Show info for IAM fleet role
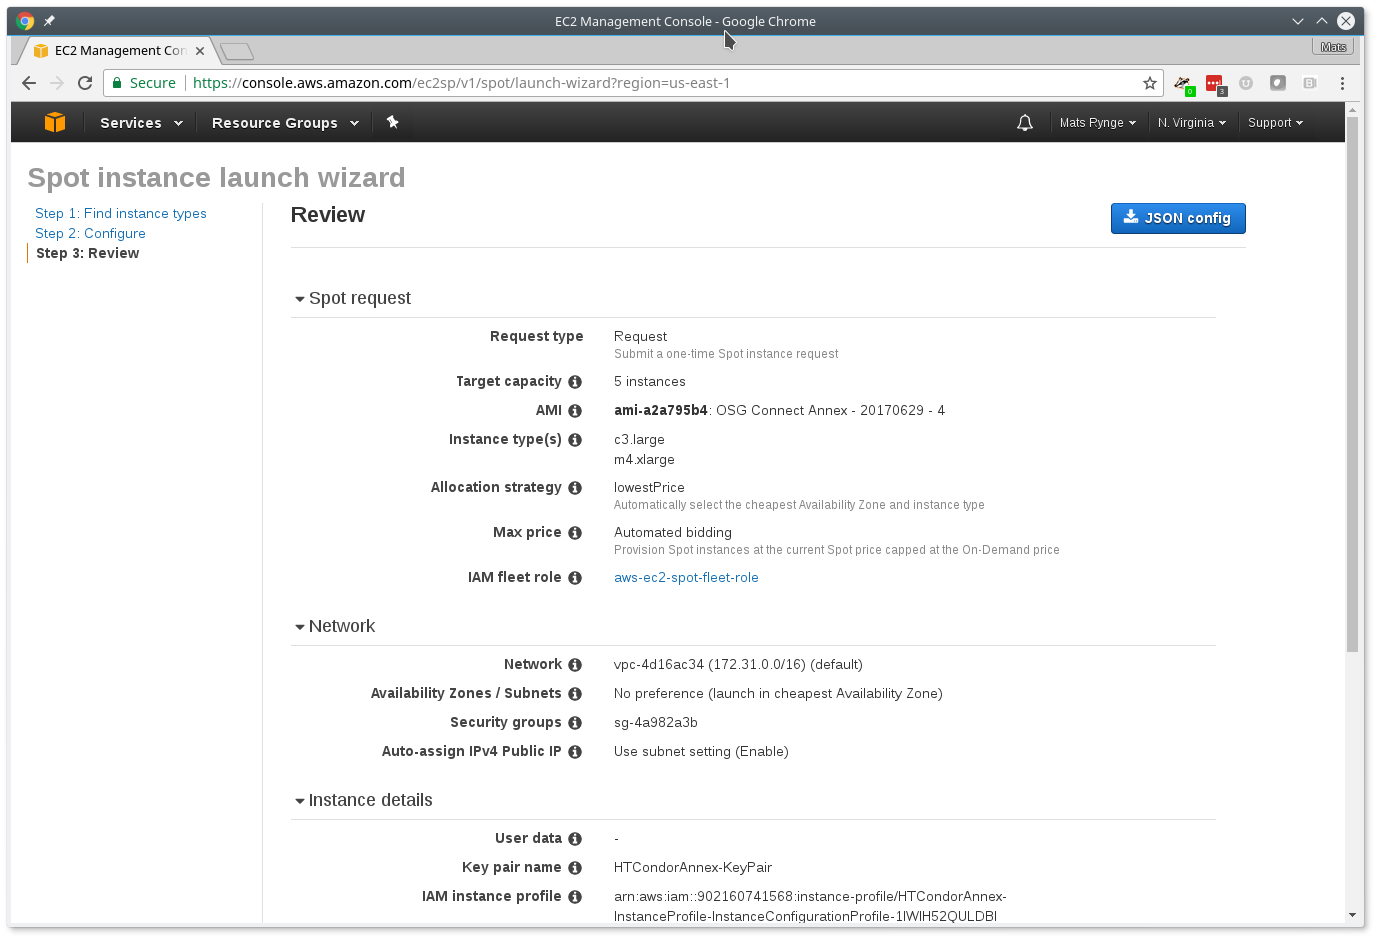Screen dimensions: 1377x940 [x=575, y=578]
